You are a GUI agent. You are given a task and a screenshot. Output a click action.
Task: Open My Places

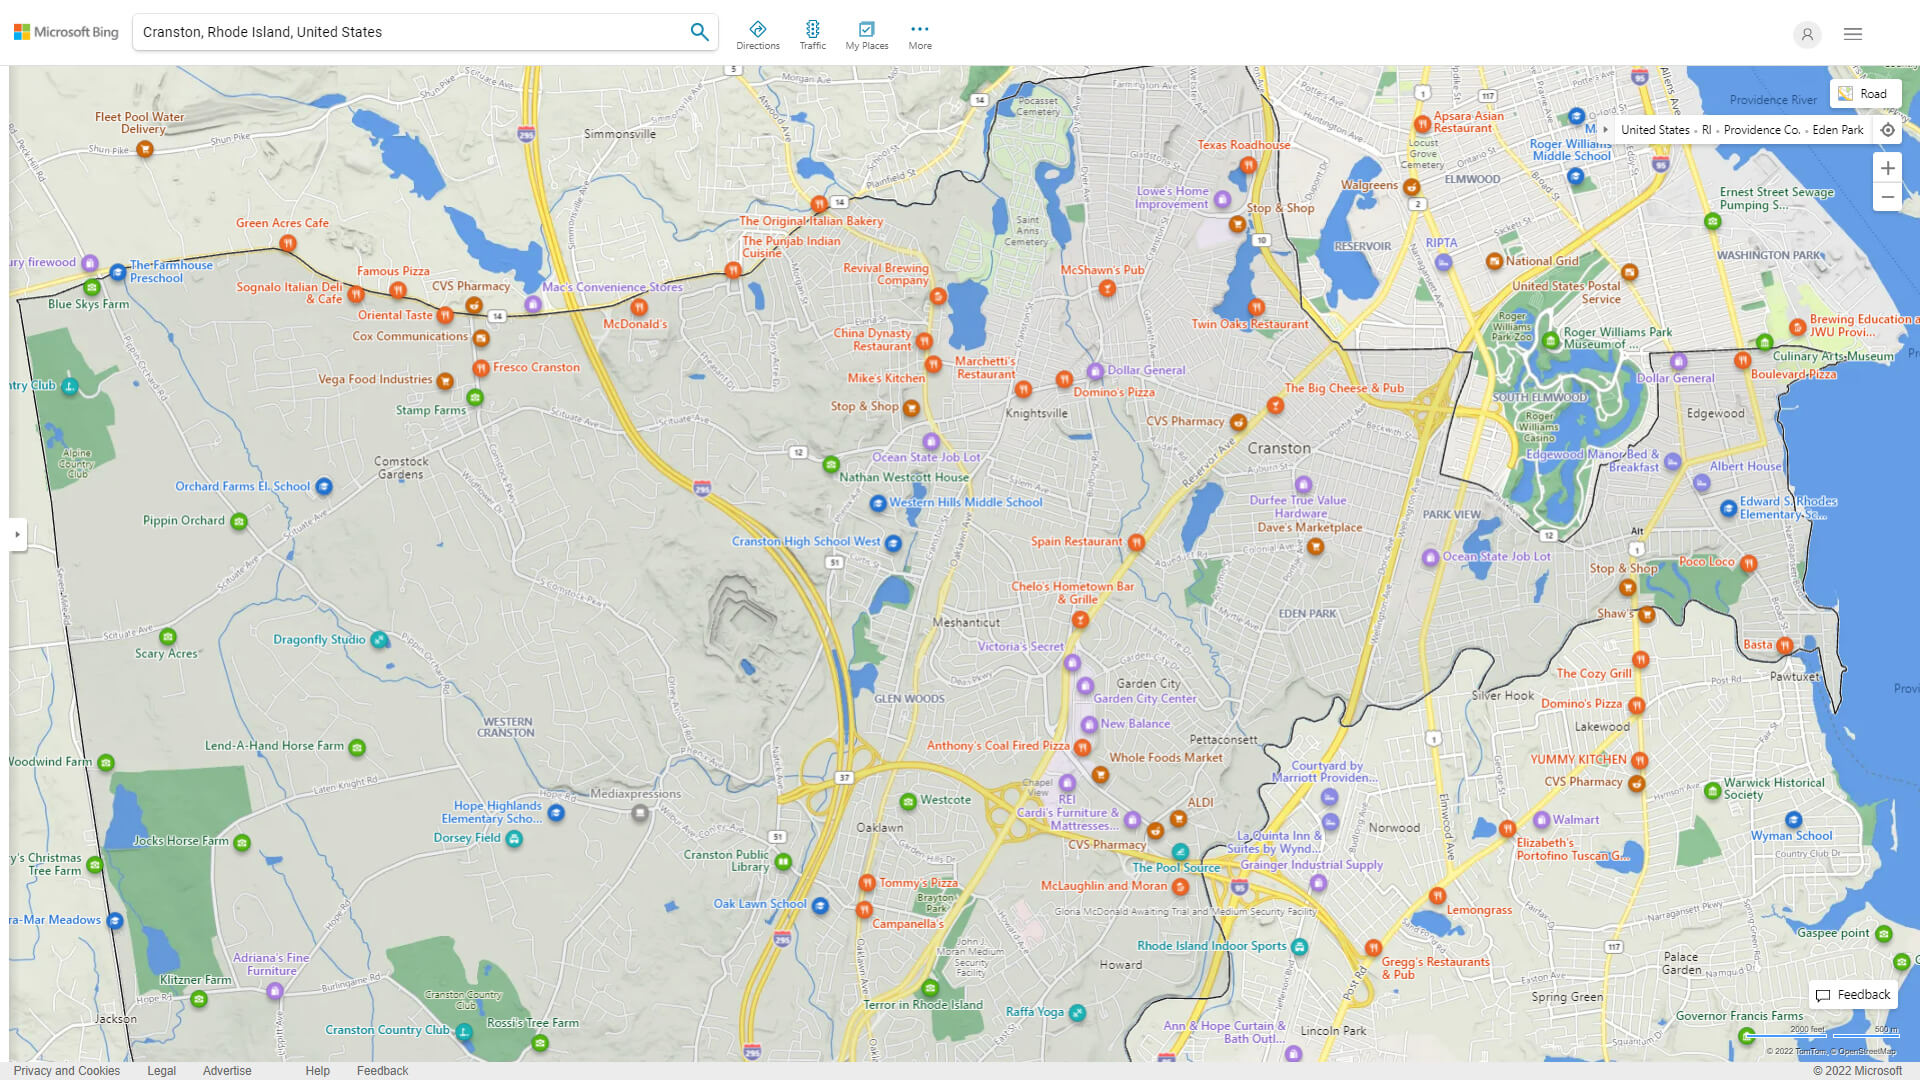point(866,33)
